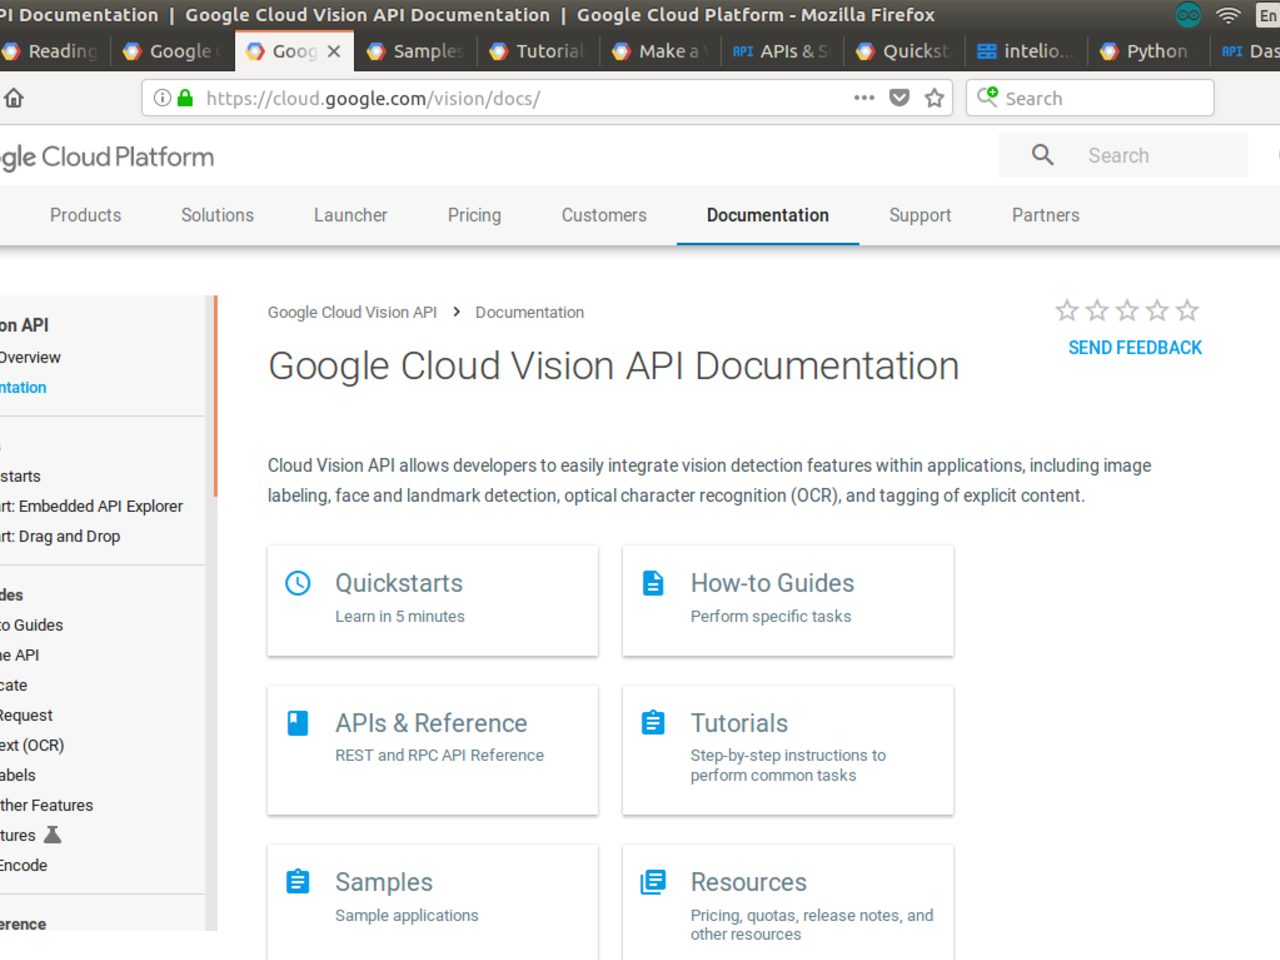
Task: Rate the page five stars
Action: click(x=1187, y=311)
